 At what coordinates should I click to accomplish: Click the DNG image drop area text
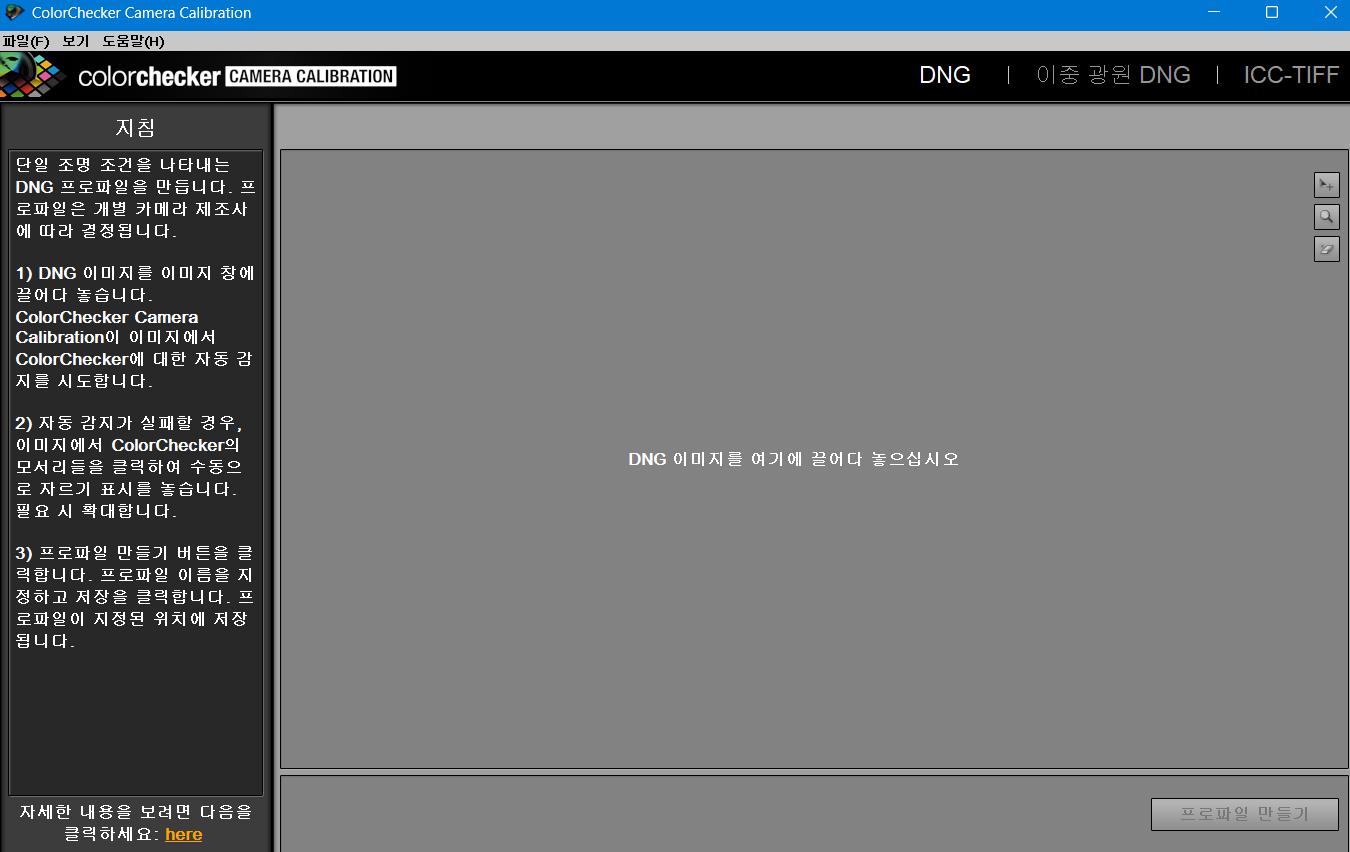793,459
